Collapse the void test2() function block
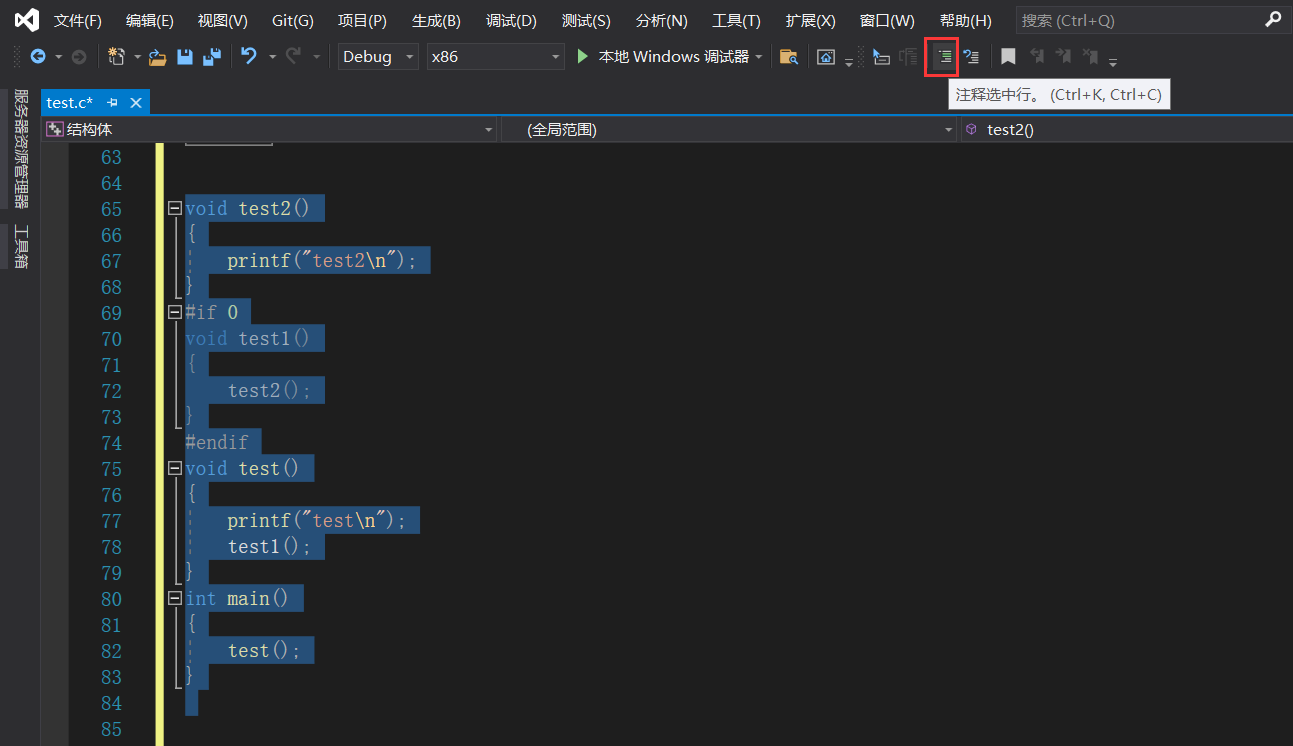The image size is (1293, 746). tap(175, 209)
